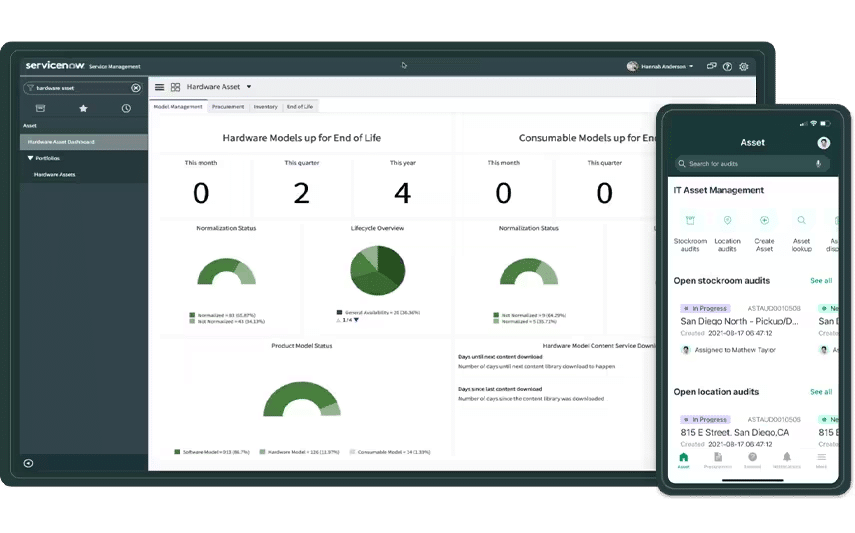Click the hamburger menu beside the dashboard name

[159, 87]
